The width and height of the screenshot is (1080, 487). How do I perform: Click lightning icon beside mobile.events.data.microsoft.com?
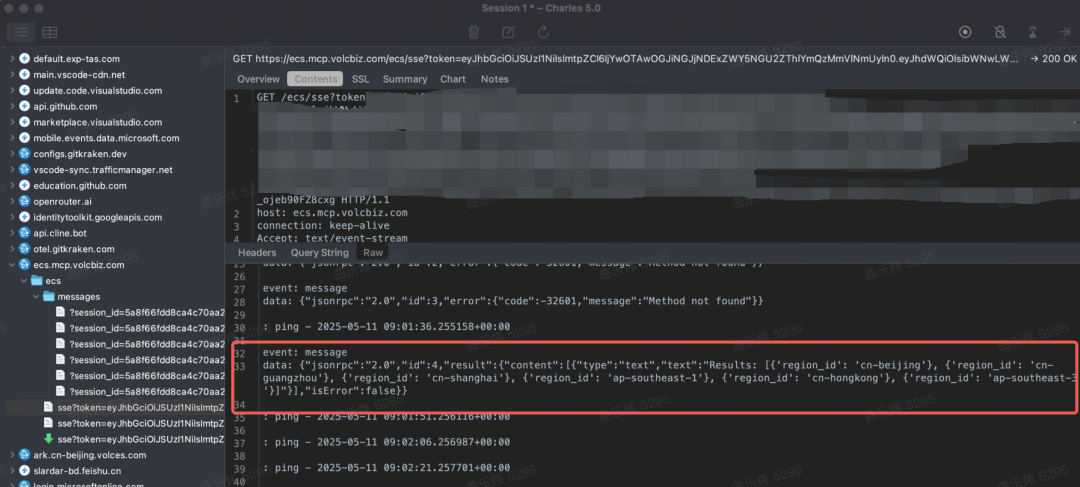click(x=25, y=138)
